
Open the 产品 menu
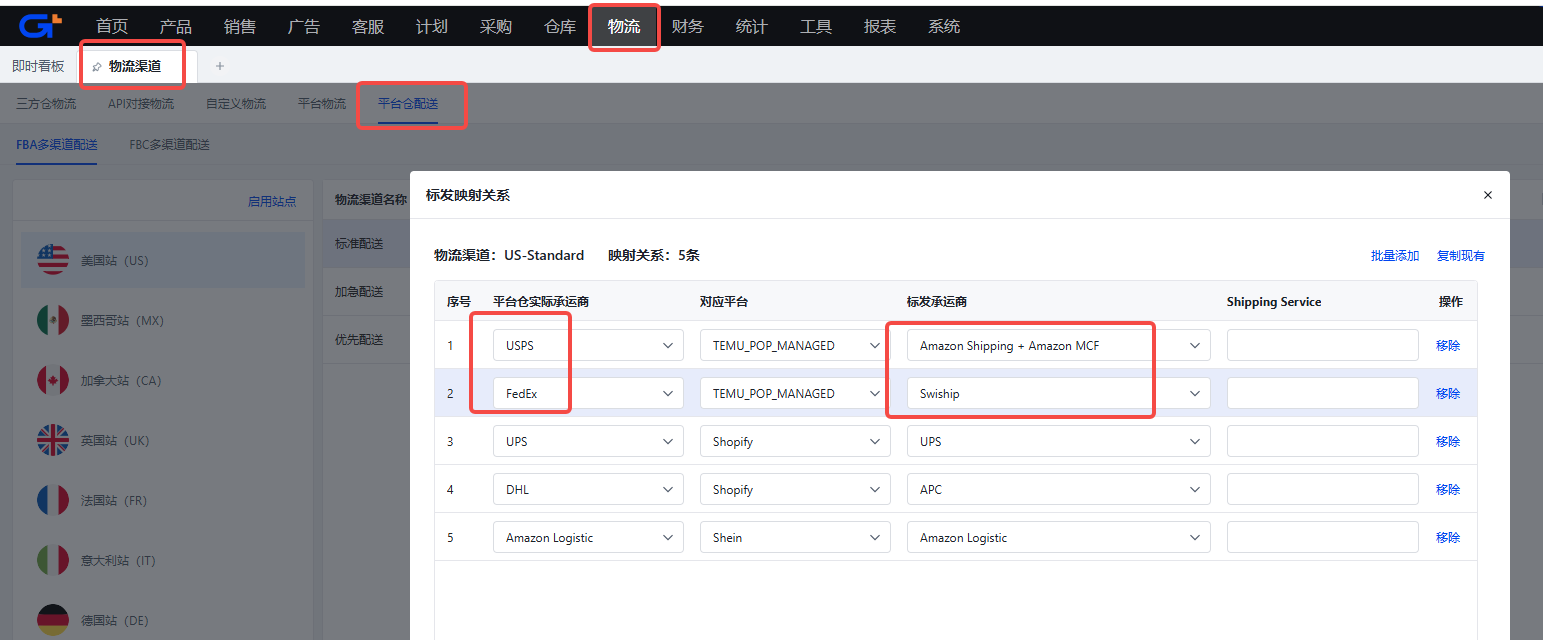(x=176, y=27)
